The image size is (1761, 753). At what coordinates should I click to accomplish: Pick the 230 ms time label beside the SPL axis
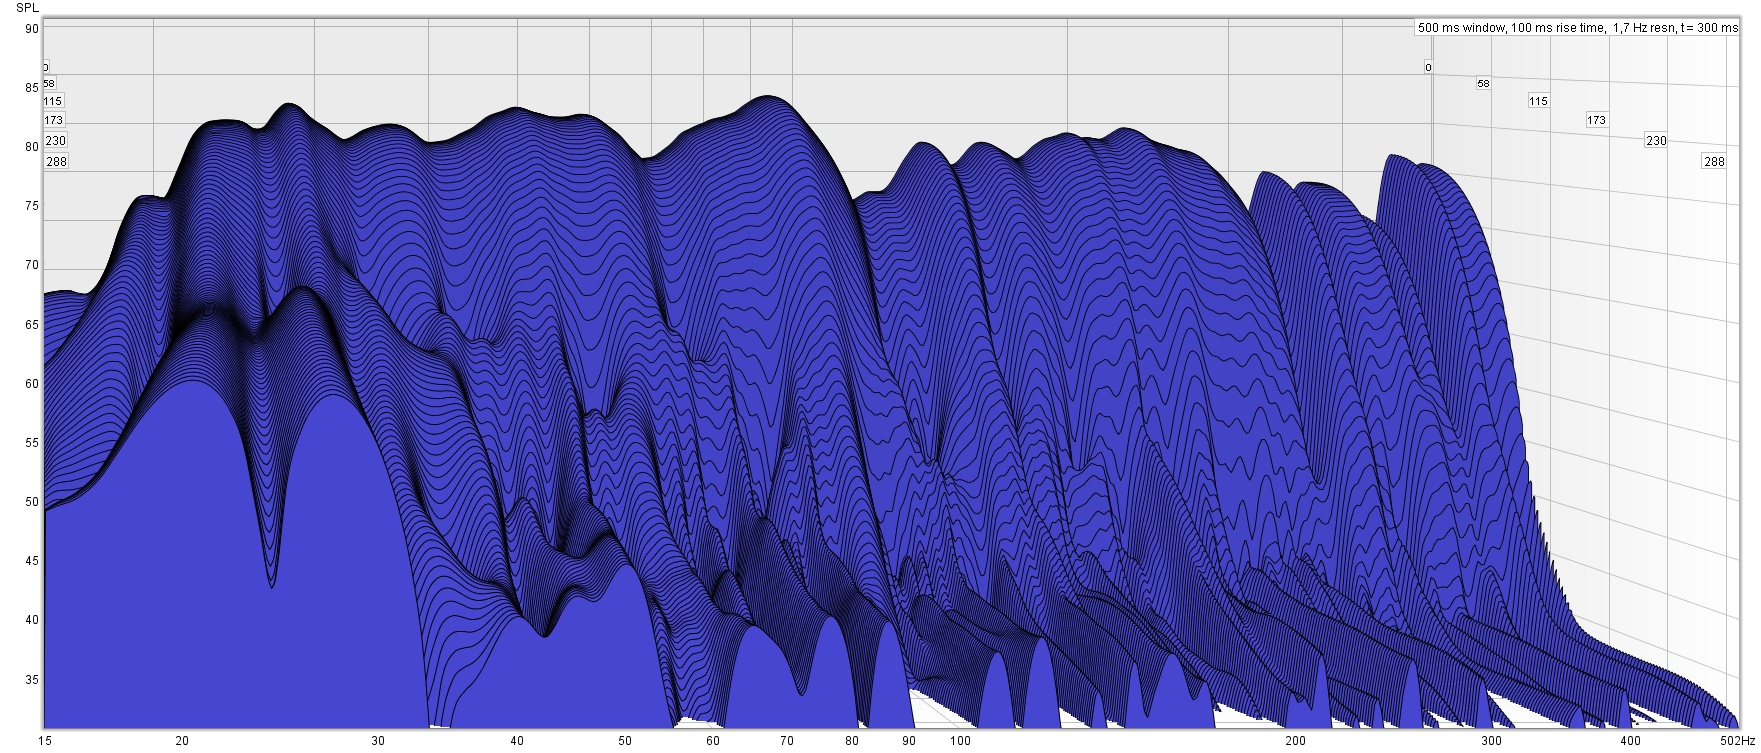tap(55, 141)
